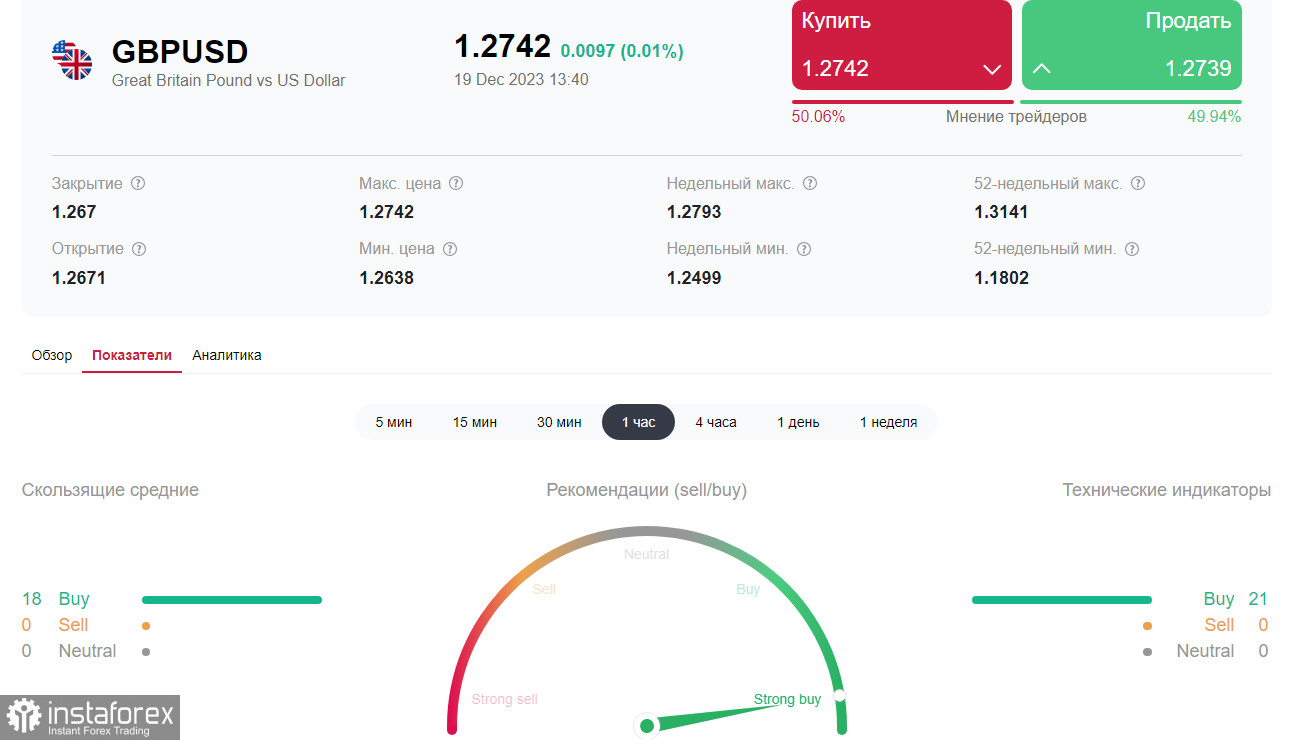Click the green Продать button
This screenshot has width=1292, height=740.
tap(1132, 45)
